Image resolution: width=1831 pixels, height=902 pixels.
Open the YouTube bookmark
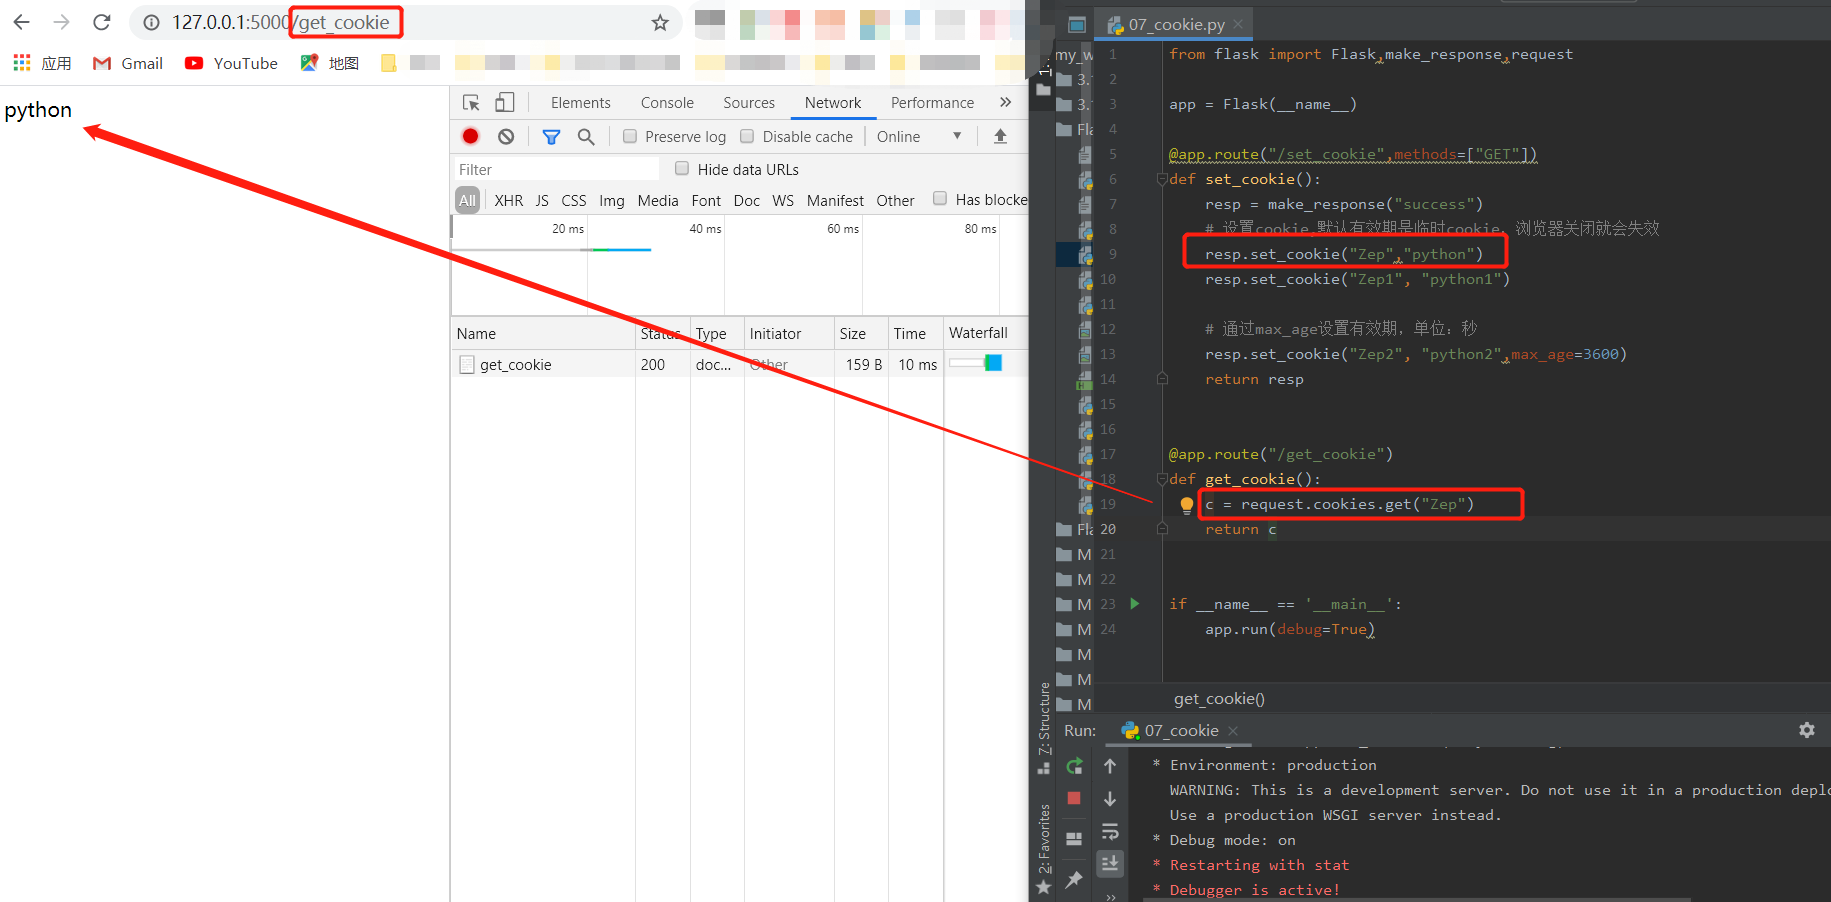(x=231, y=63)
